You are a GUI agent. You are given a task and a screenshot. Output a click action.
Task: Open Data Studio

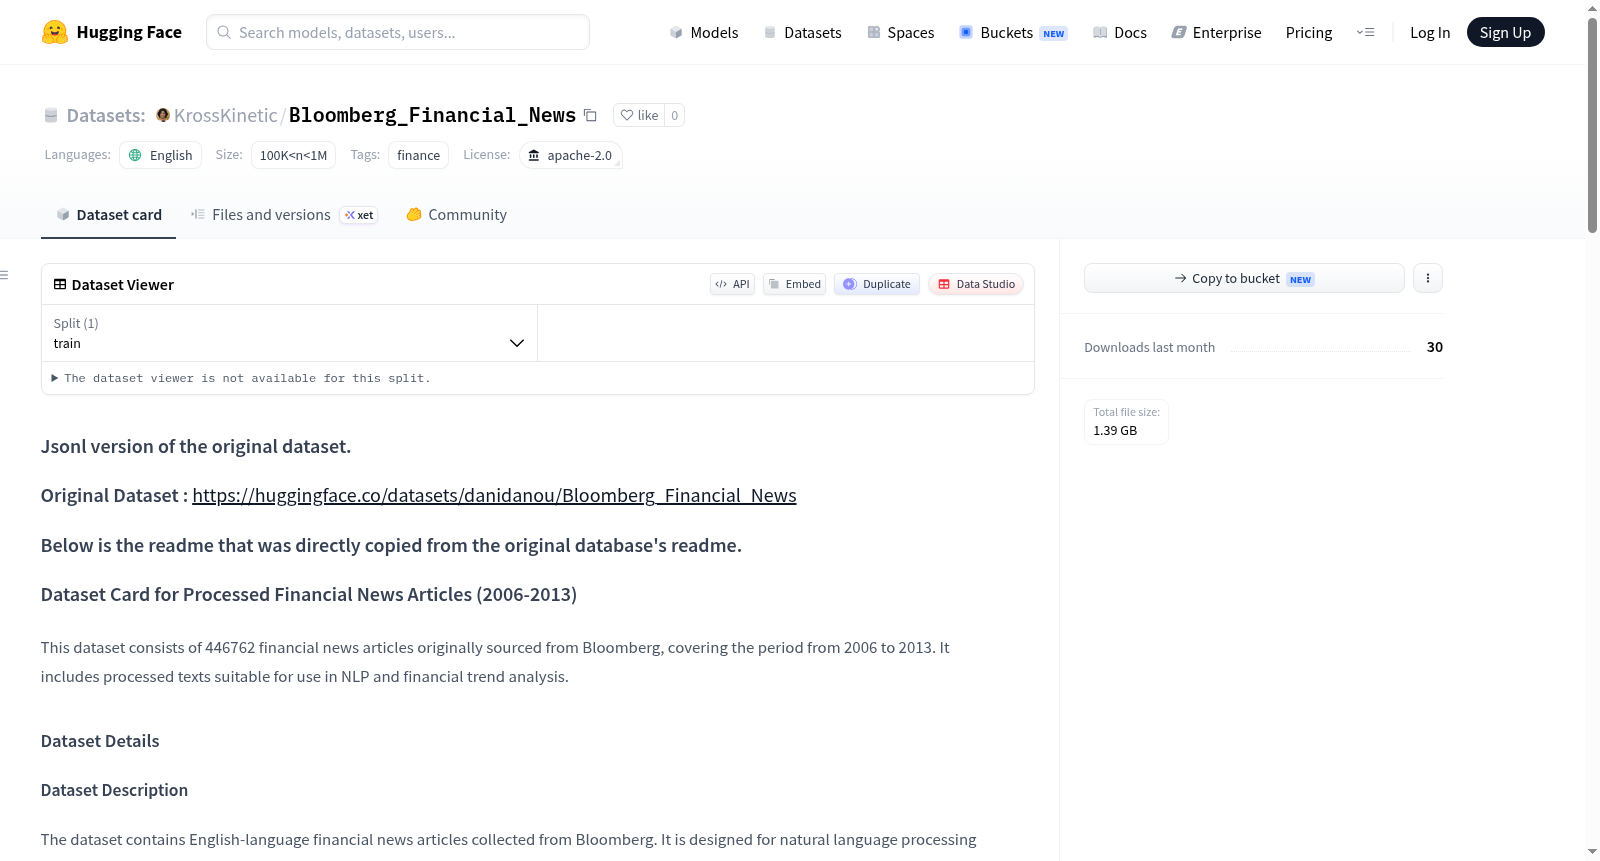pos(976,284)
